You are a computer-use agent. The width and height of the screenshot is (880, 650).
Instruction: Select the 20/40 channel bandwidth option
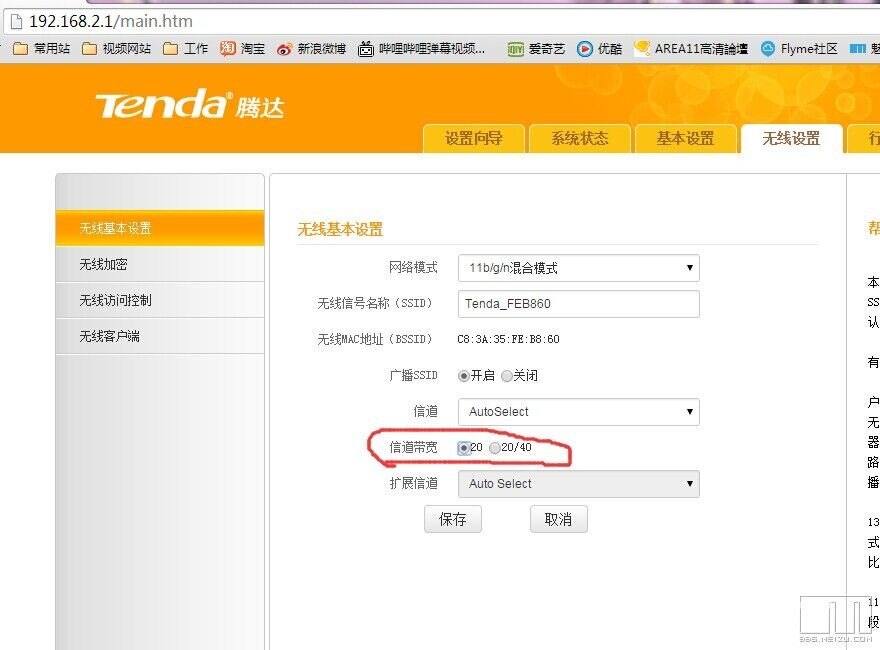(x=495, y=448)
